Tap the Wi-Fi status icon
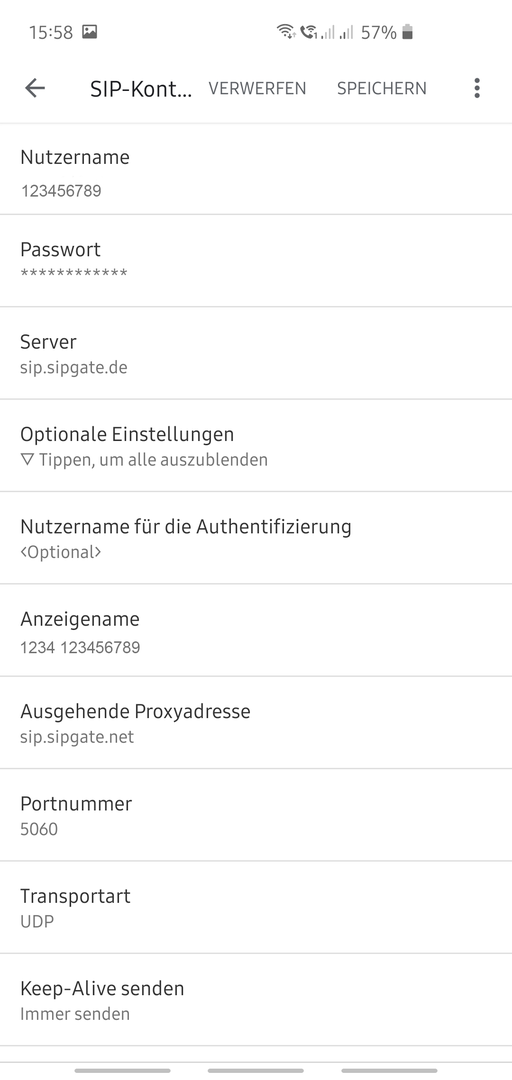512x1080 pixels. (x=285, y=32)
